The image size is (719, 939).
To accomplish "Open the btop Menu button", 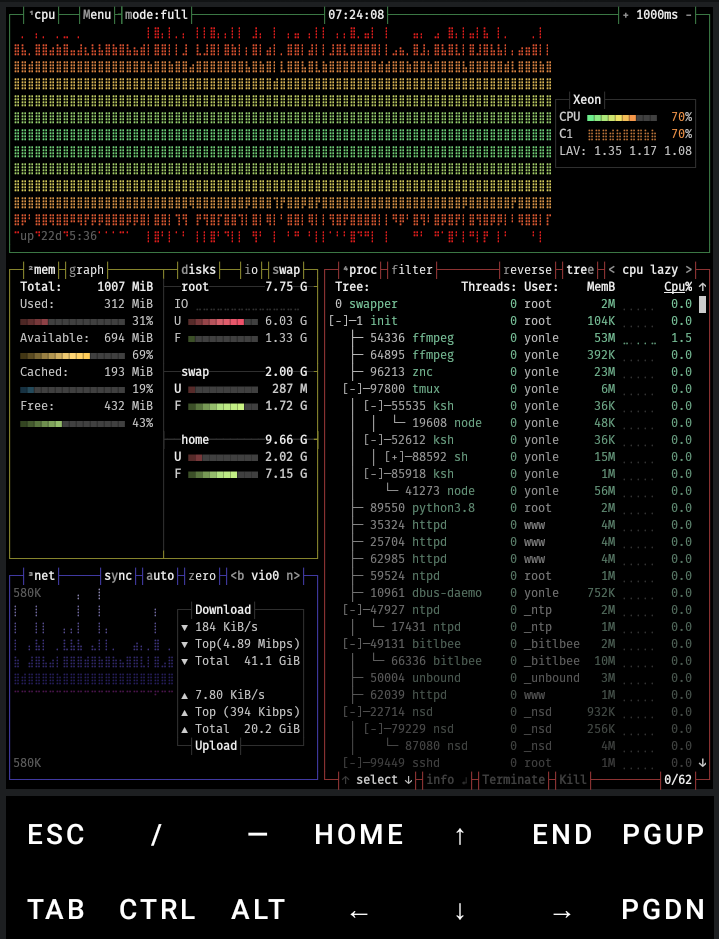I will (x=97, y=14).
